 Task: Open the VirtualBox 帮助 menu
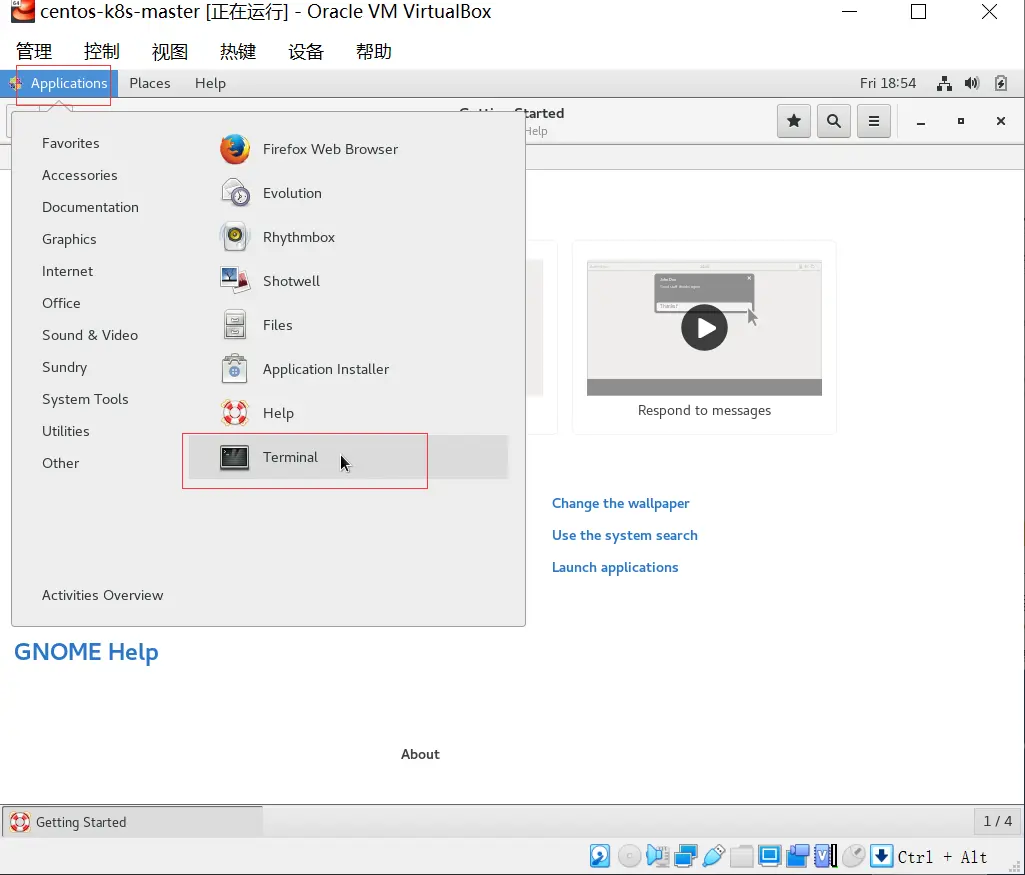[x=374, y=52]
